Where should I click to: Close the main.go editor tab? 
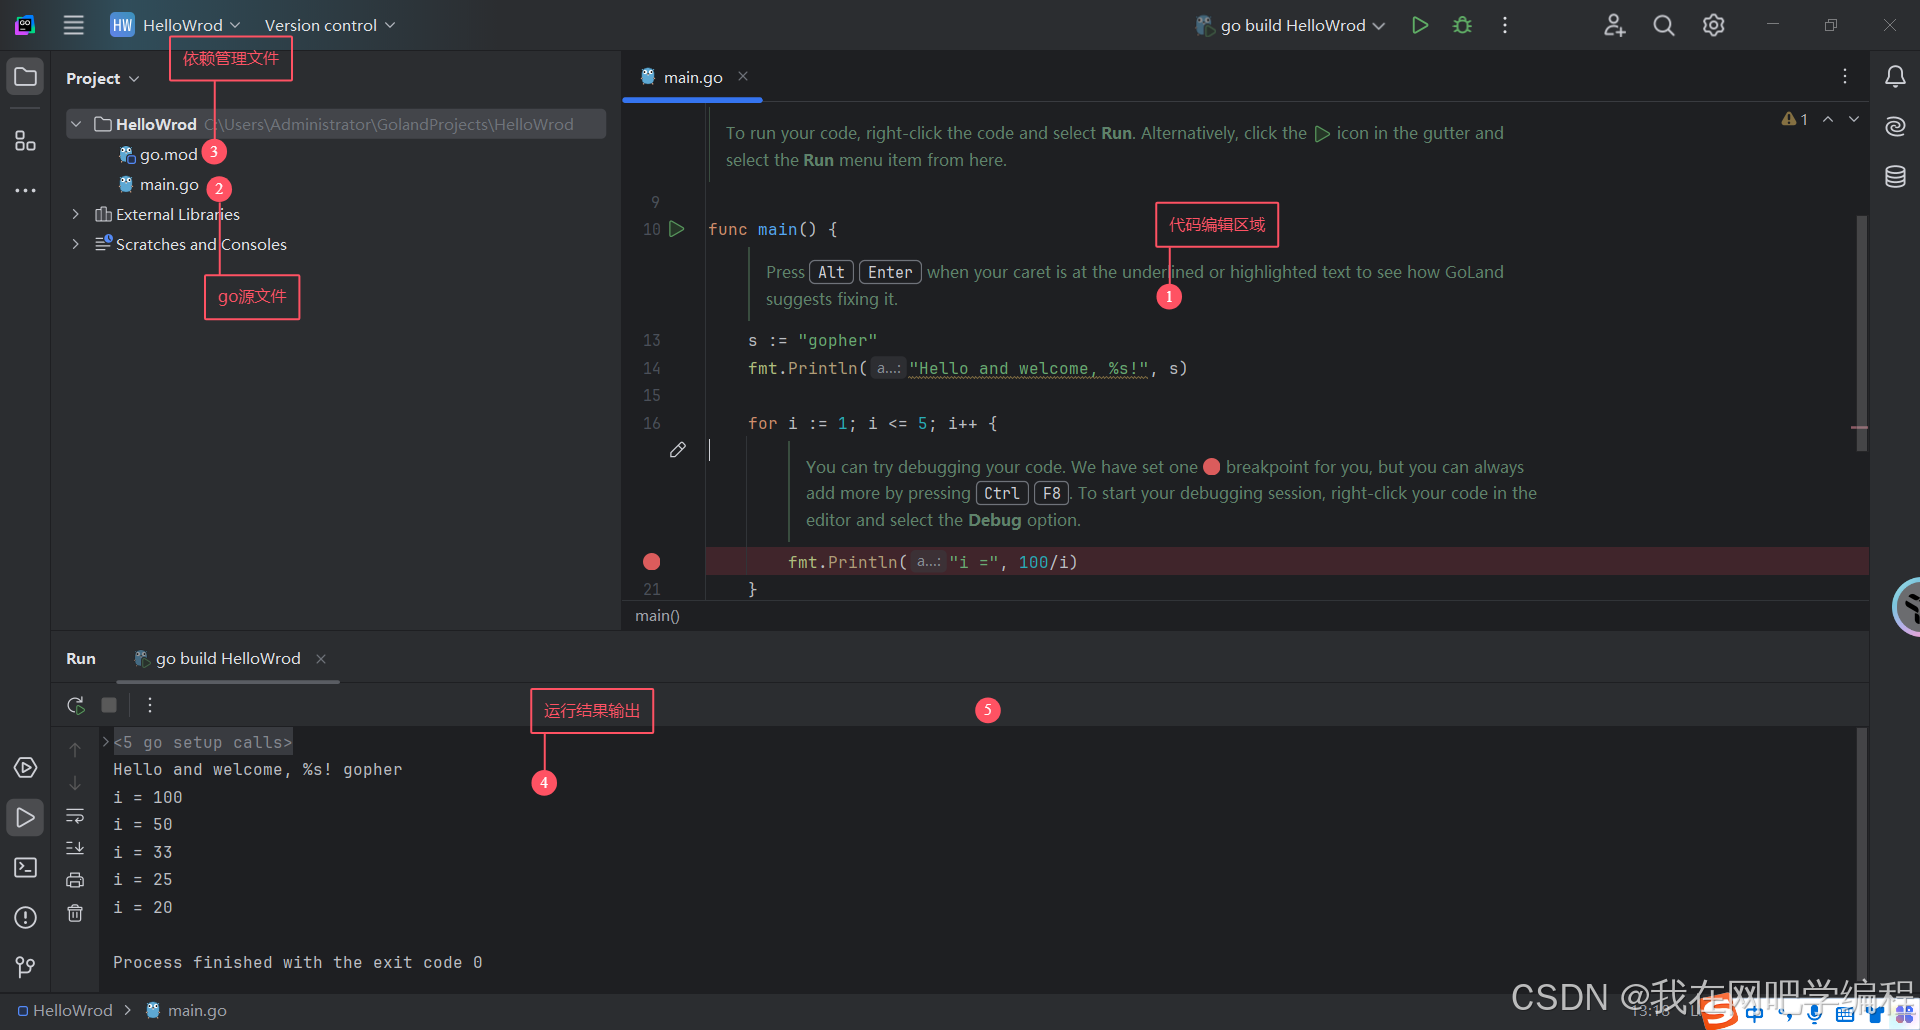tap(743, 76)
